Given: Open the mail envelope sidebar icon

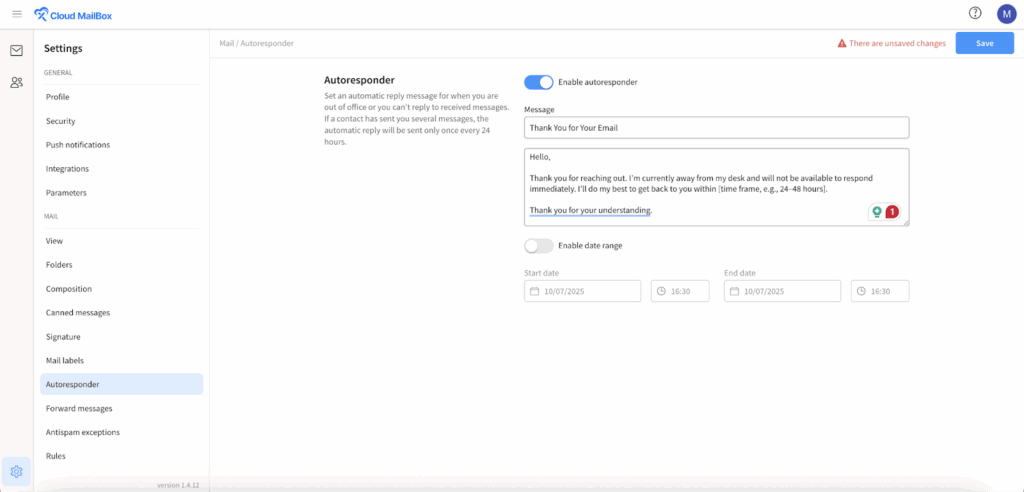Looking at the screenshot, I should pos(16,51).
